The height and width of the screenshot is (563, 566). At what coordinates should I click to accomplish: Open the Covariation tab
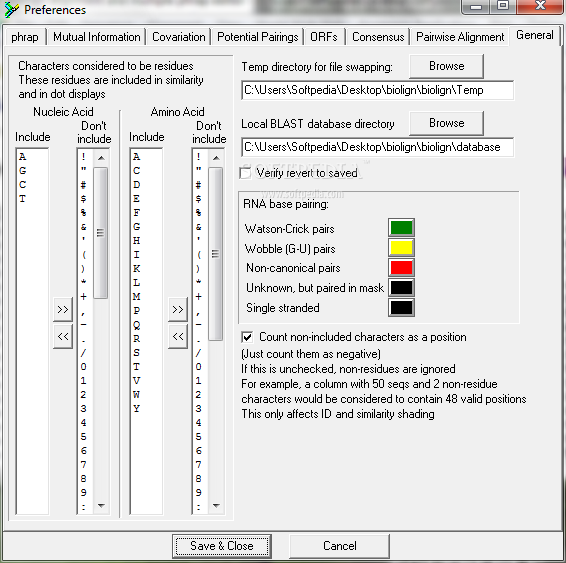(x=179, y=37)
